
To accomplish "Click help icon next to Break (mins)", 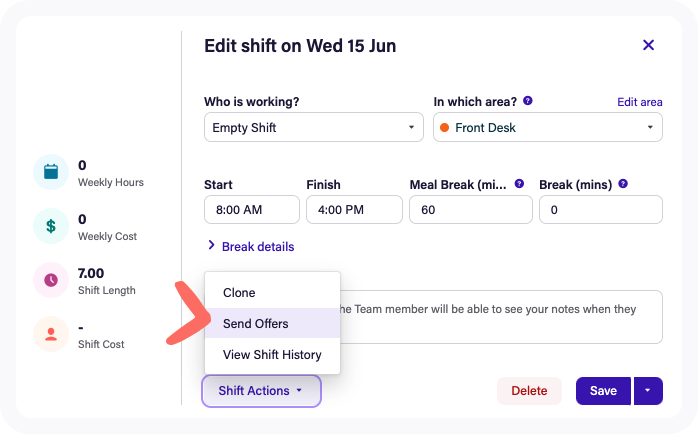I will pos(623,183).
